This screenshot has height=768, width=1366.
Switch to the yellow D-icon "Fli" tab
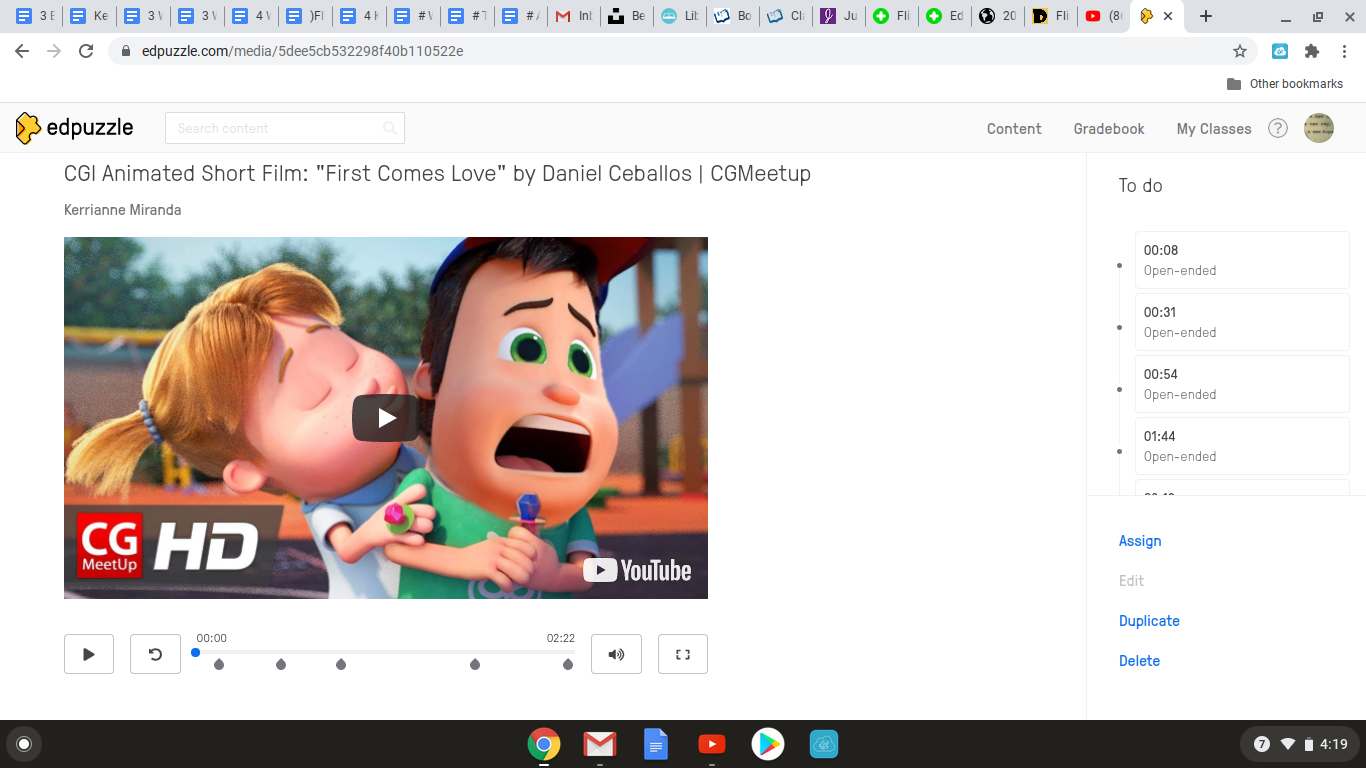1051,16
